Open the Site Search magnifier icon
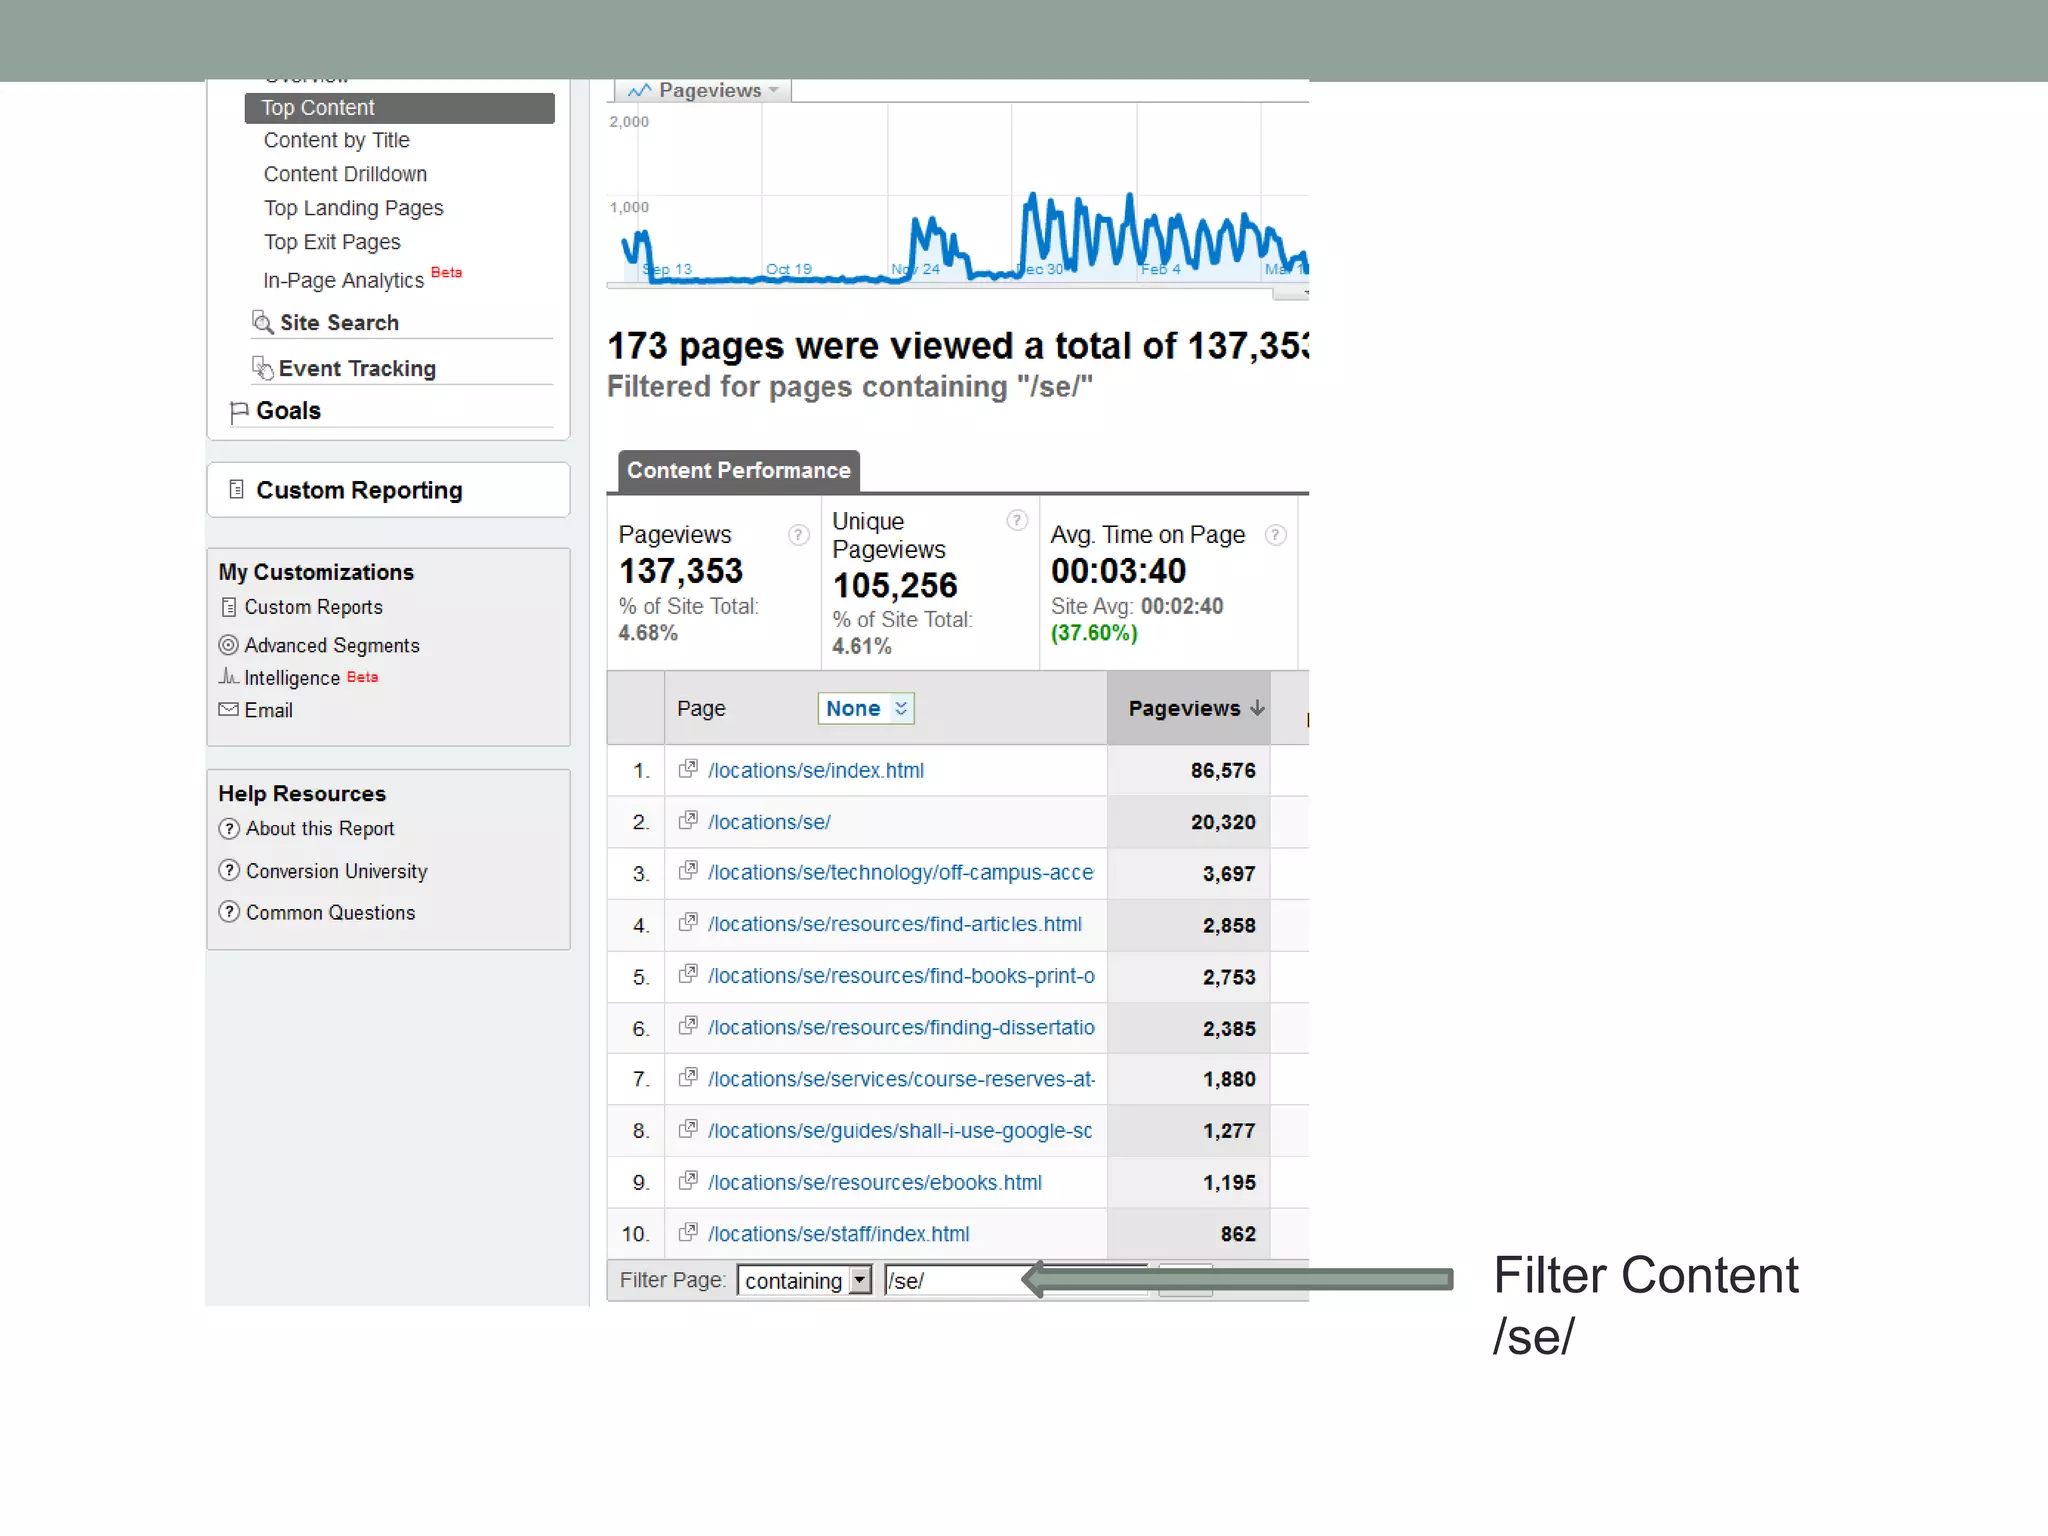Viewport: 2048px width, 1536px height. [262, 322]
